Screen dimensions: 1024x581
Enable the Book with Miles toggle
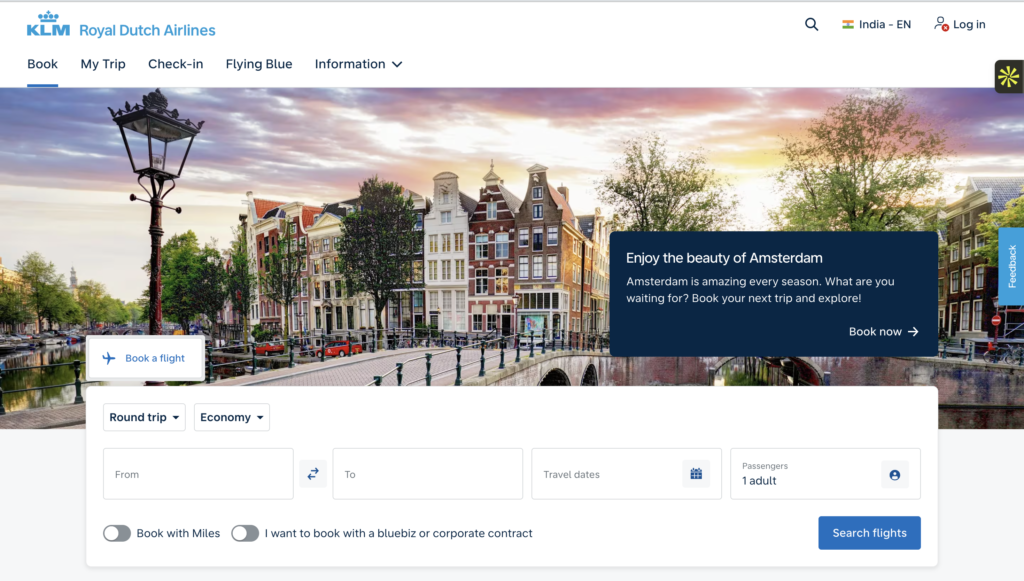(117, 533)
